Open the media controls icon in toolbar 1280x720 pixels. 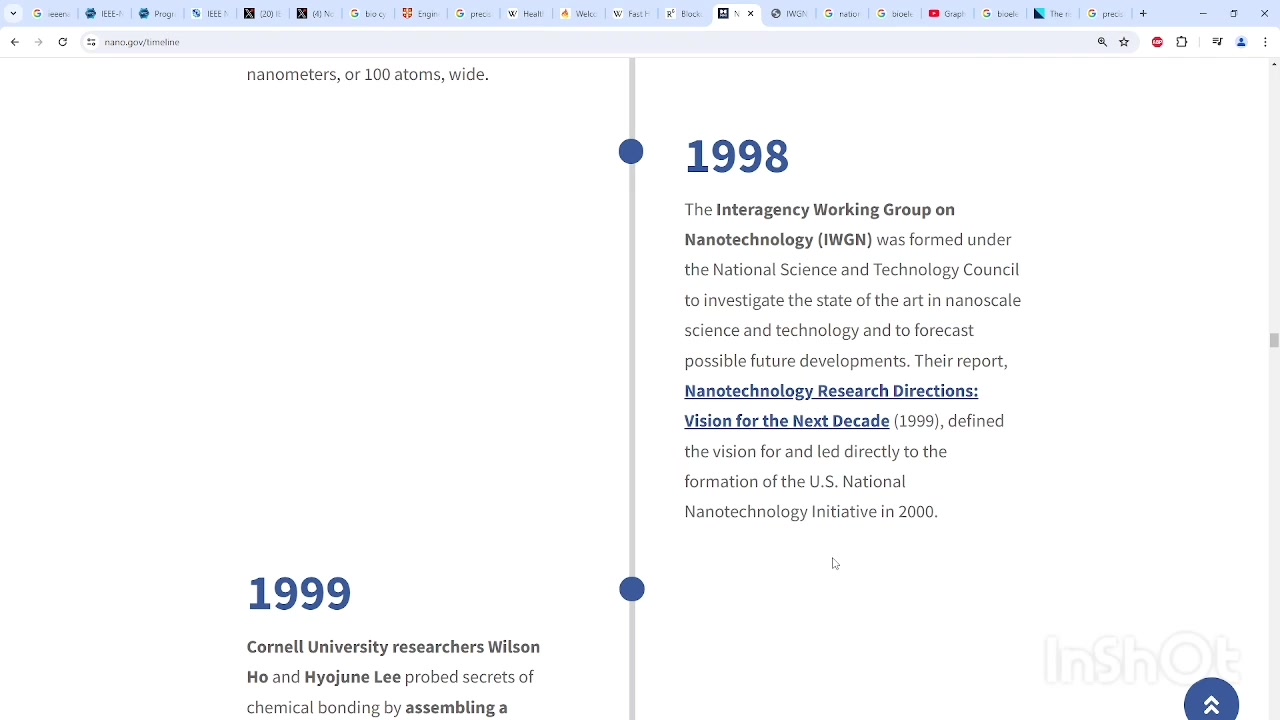coord(1217,42)
